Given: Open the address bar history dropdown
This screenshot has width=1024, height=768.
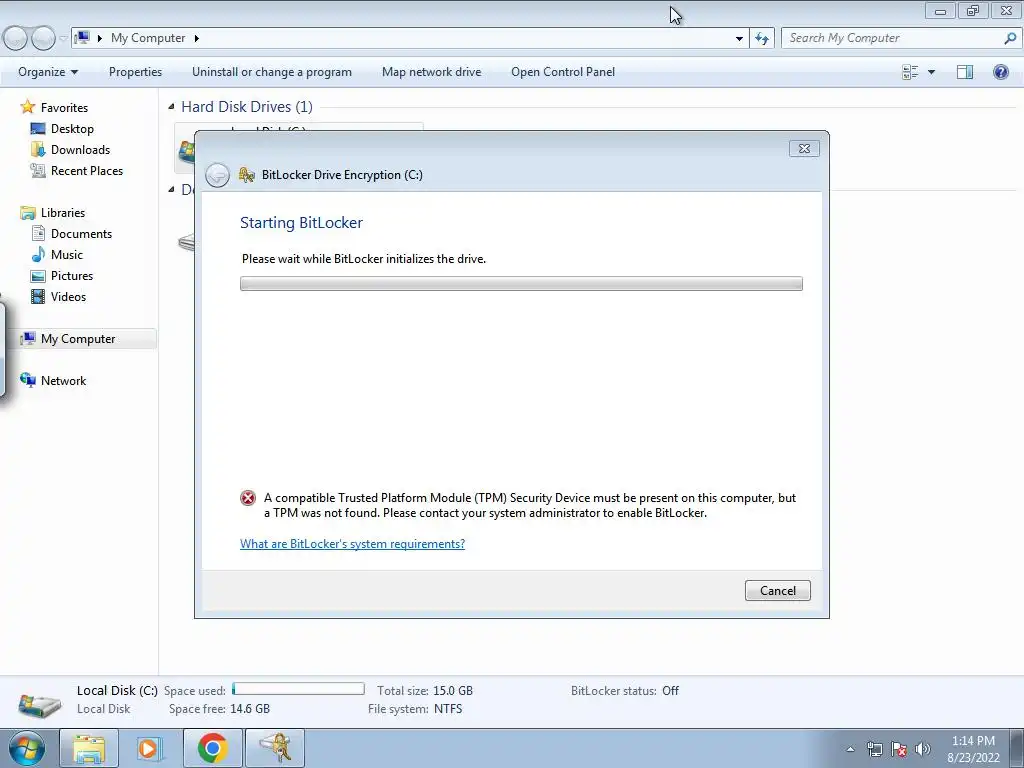Looking at the screenshot, I should [739, 38].
